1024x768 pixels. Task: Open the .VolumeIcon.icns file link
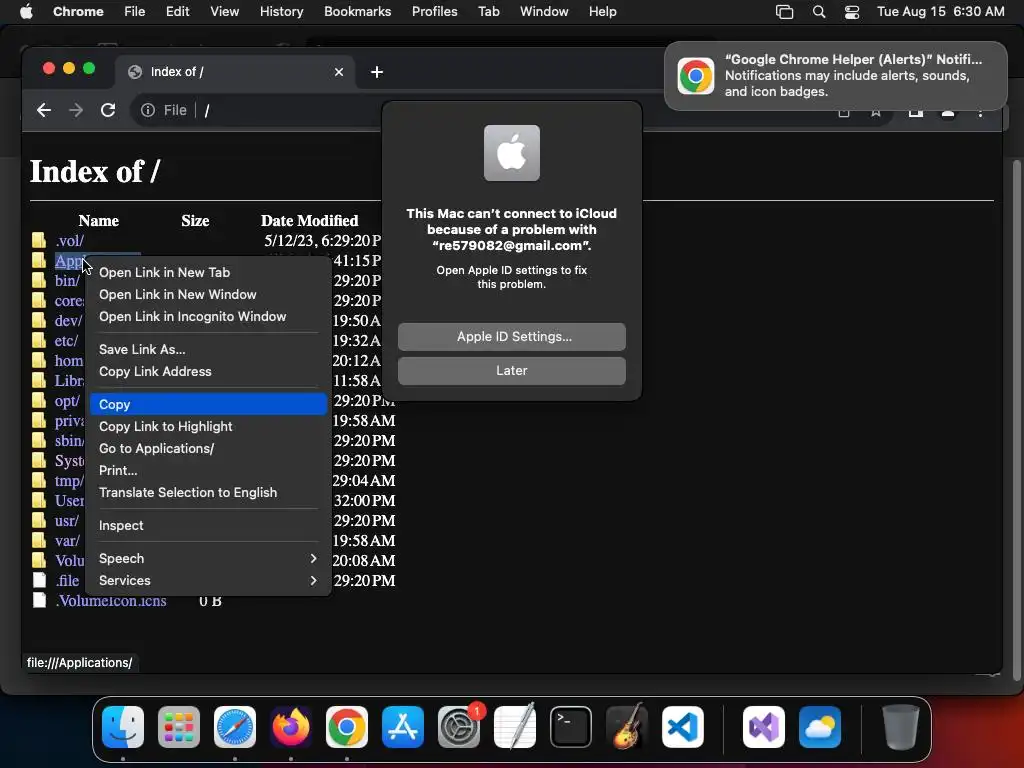[111, 601]
